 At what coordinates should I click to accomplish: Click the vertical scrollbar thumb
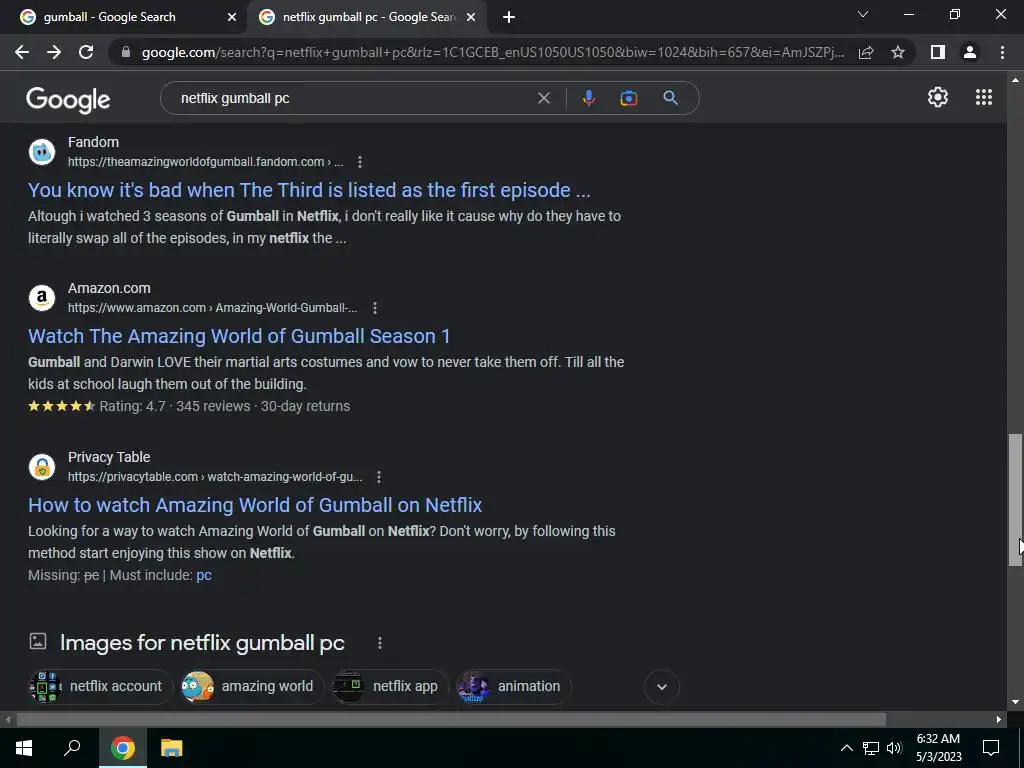pyautogui.click(x=1015, y=500)
